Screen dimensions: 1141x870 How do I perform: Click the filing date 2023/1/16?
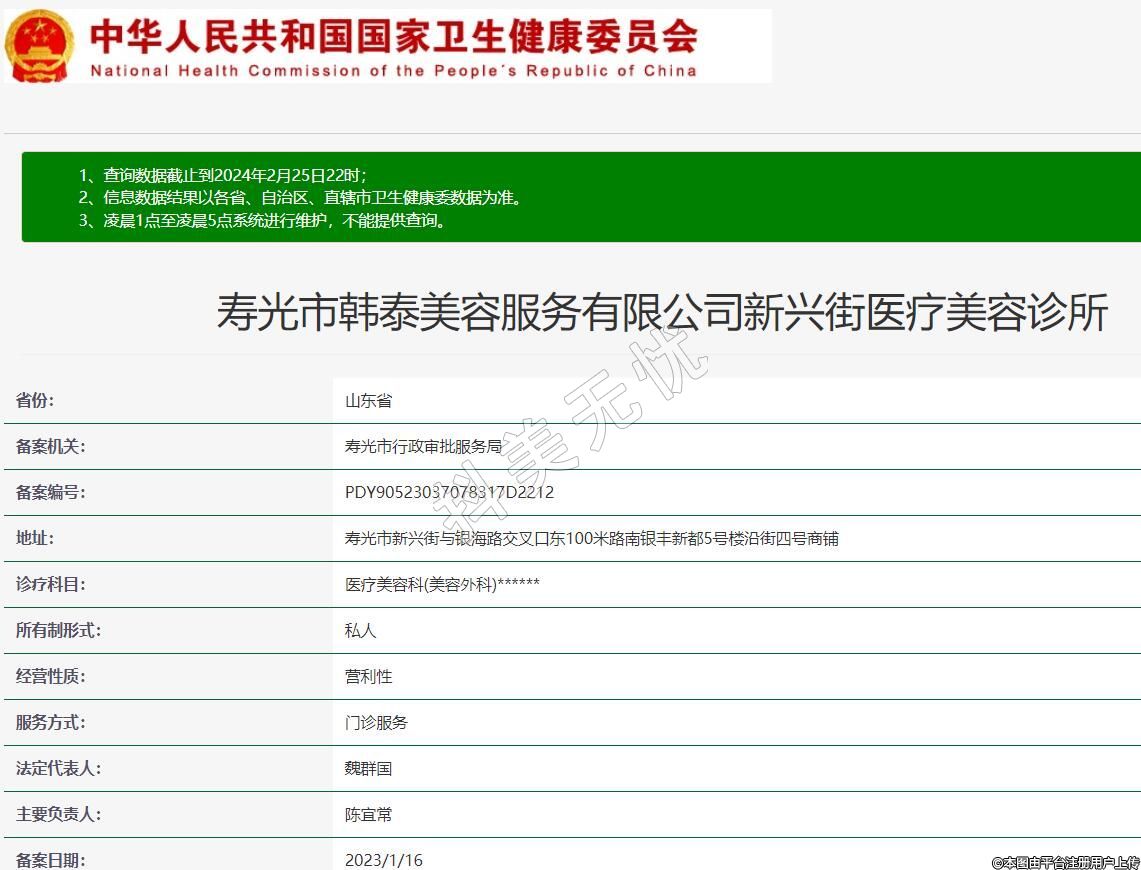(383, 860)
